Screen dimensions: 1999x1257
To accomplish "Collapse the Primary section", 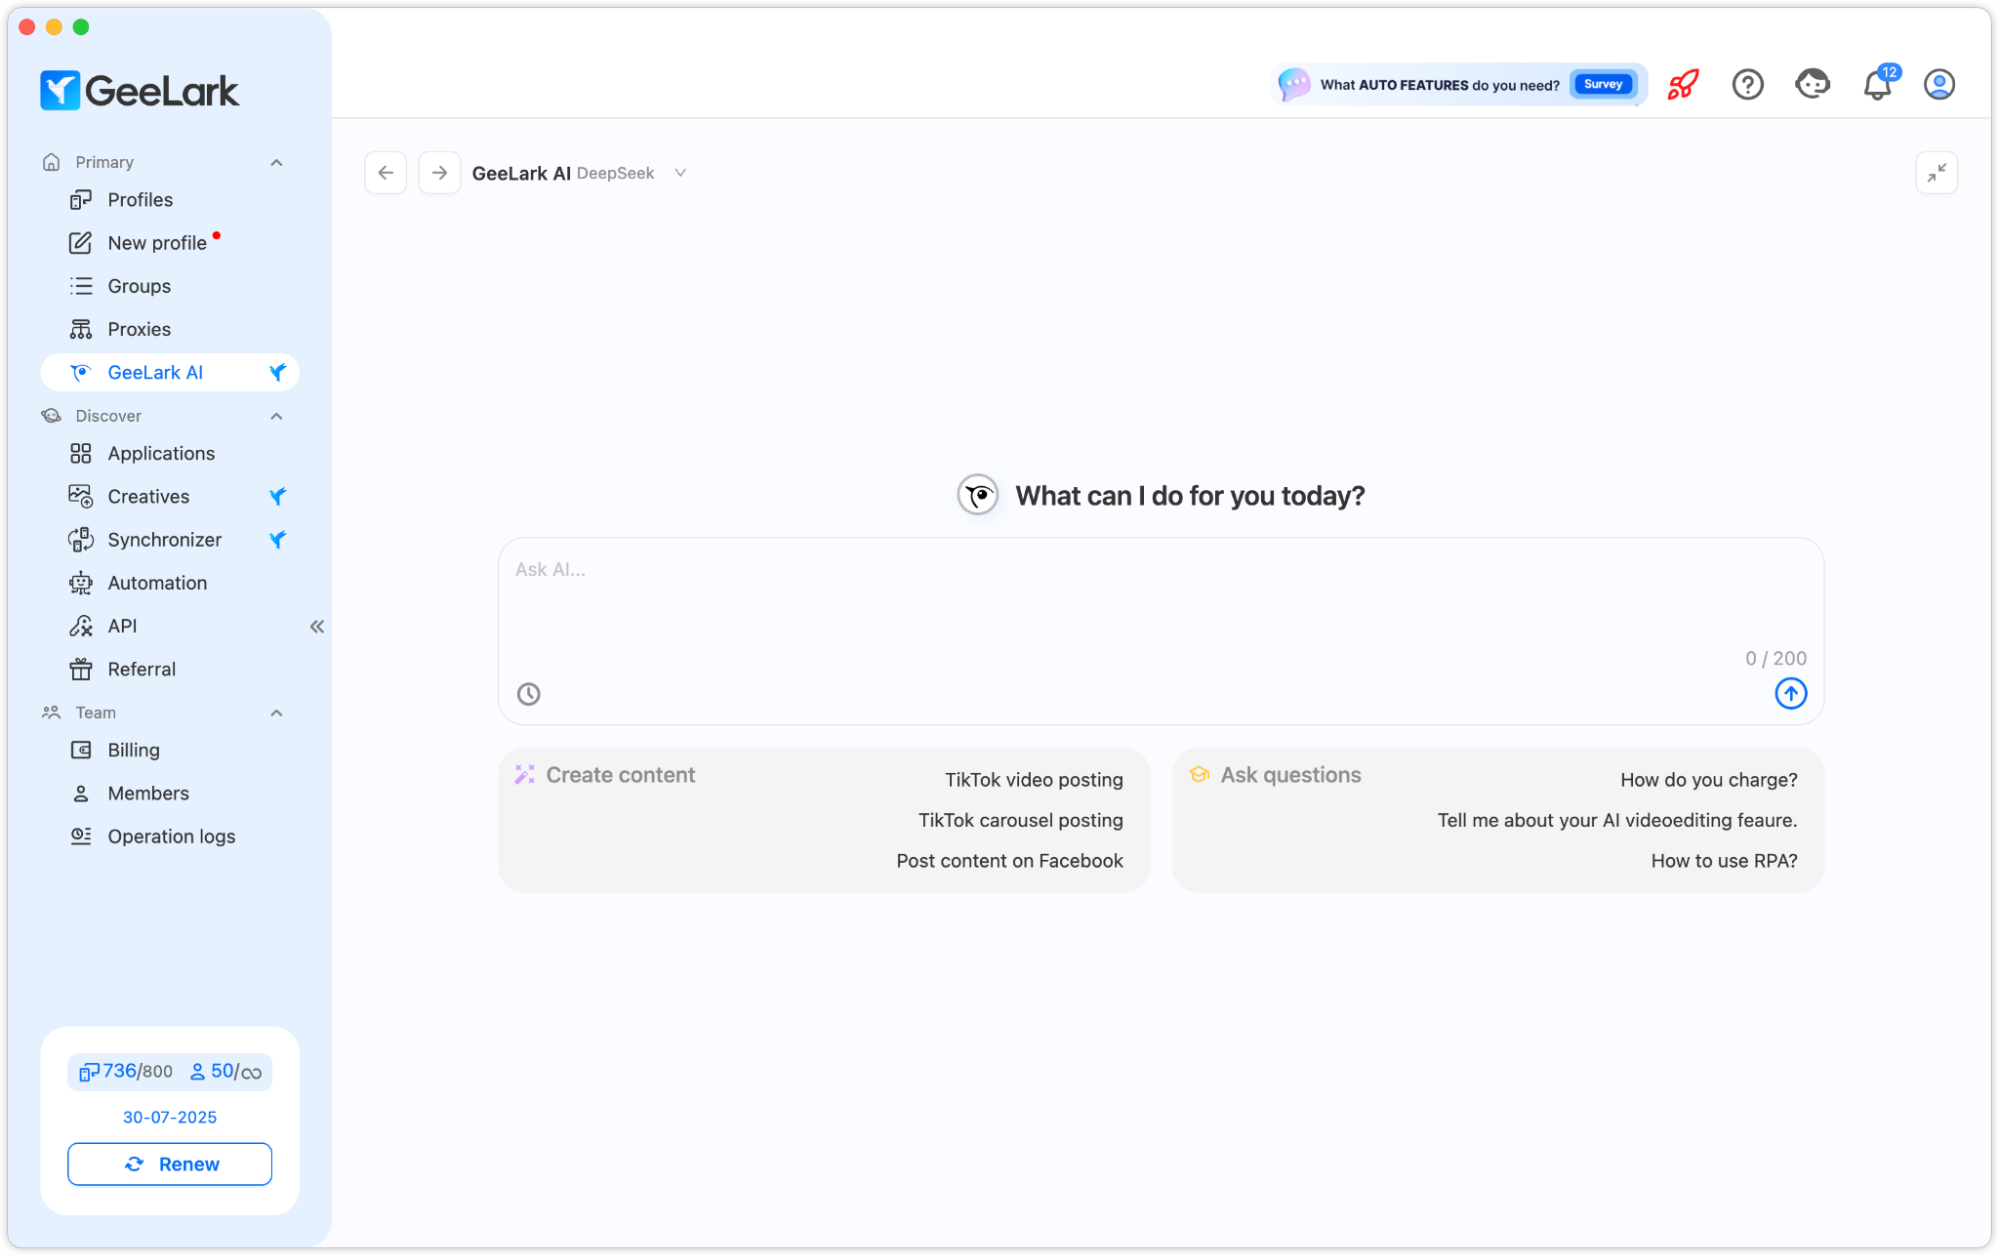I will (277, 162).
